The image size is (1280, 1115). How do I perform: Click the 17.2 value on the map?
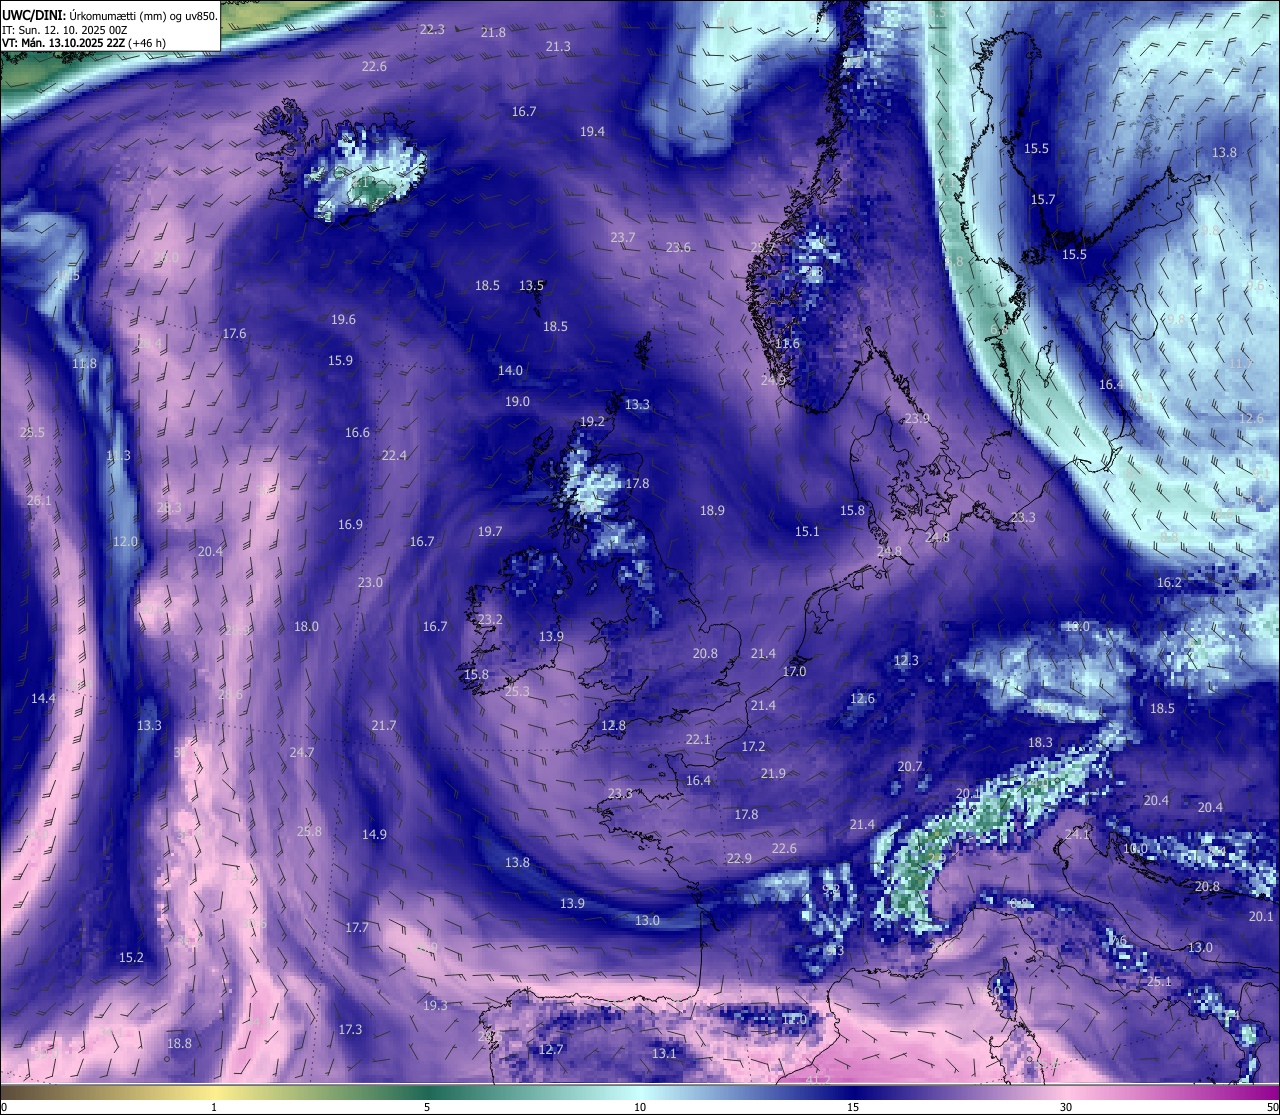[x=753, y=747]
